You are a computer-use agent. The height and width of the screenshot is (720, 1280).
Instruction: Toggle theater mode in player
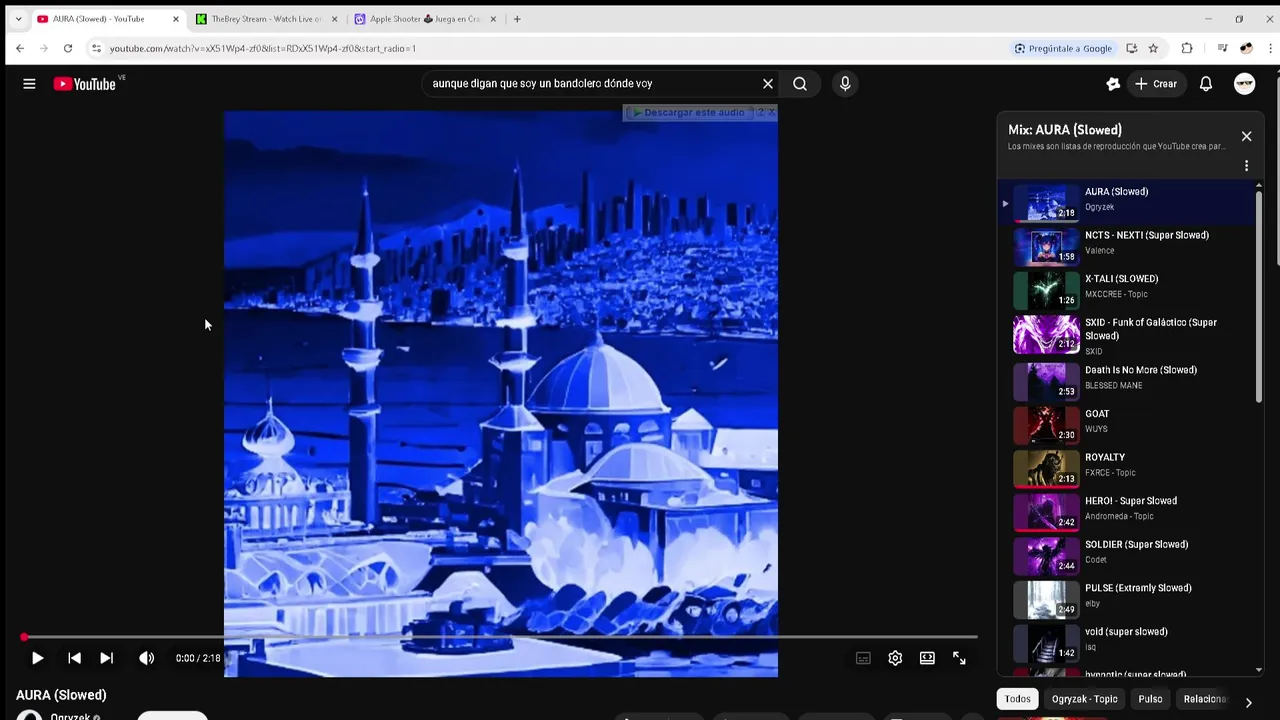(x=927, y=658)
